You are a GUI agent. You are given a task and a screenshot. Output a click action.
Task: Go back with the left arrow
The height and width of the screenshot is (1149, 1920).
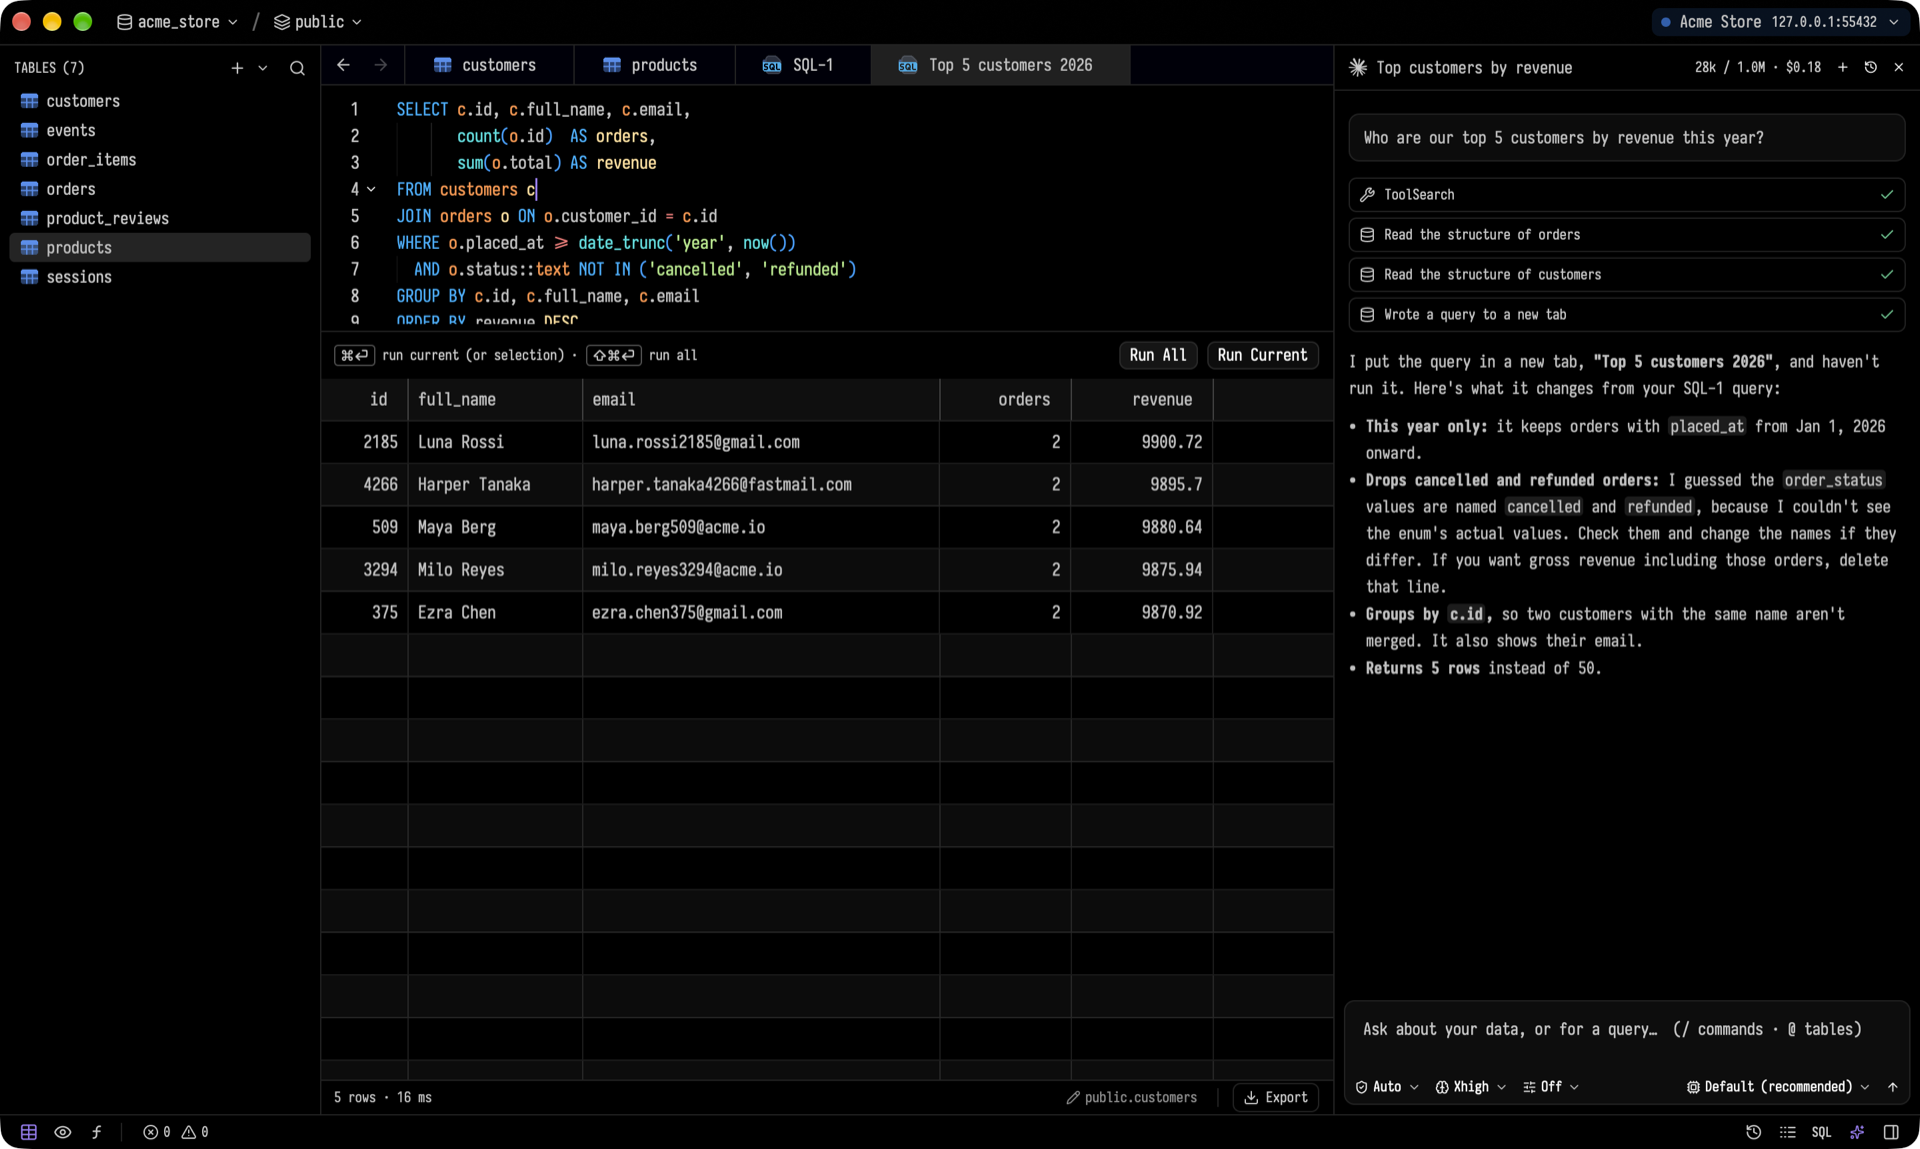[343, 65]
